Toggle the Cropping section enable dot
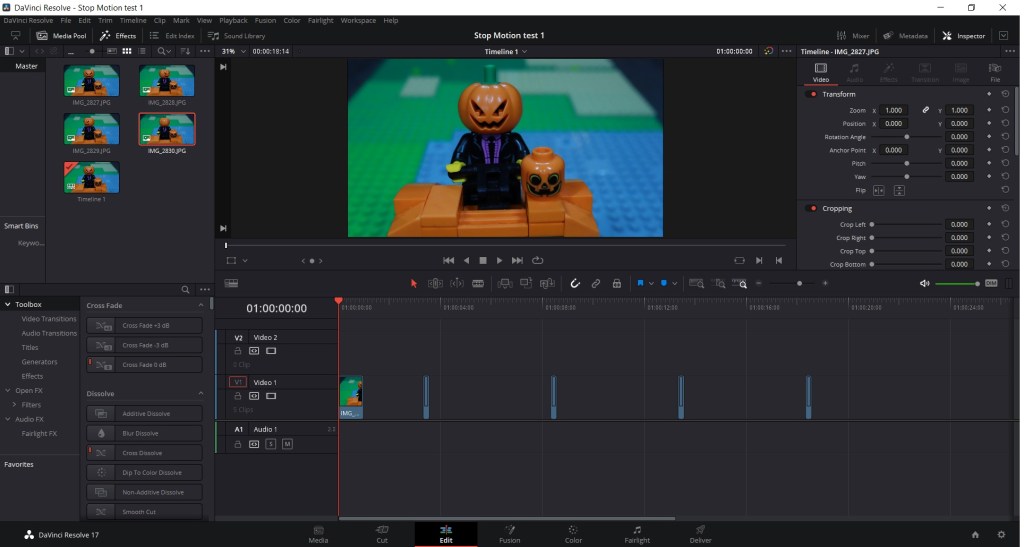The width and height of the screenshot is (1024, 547). 813,208
